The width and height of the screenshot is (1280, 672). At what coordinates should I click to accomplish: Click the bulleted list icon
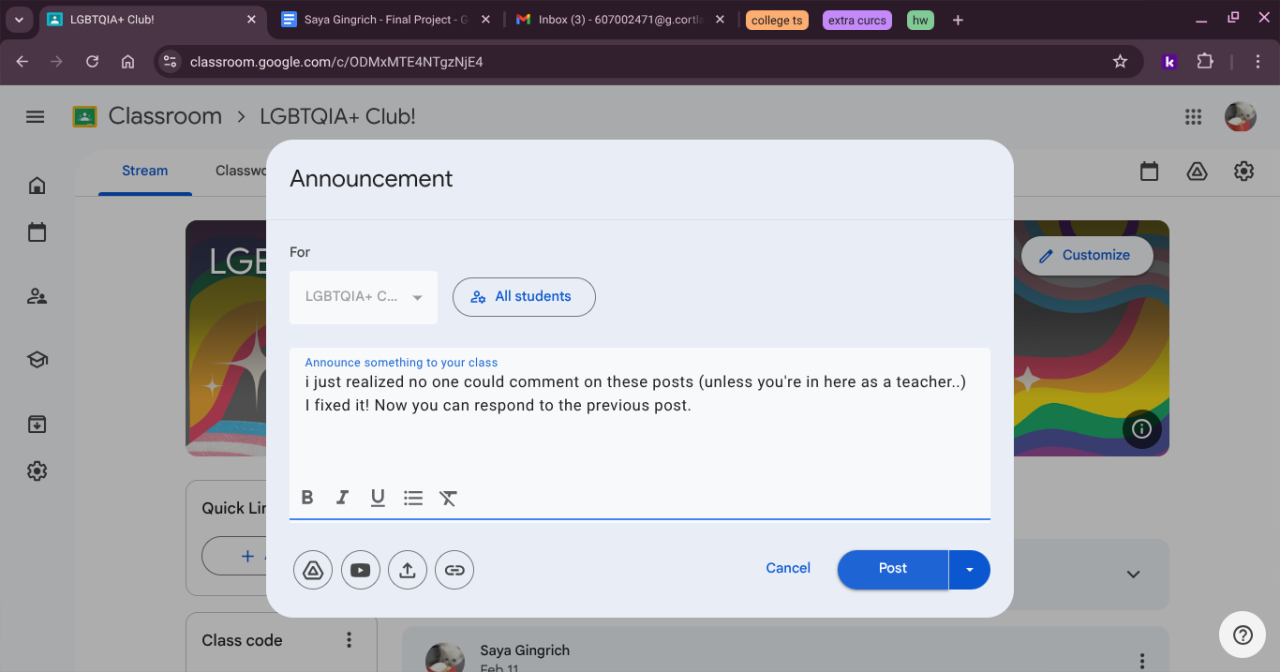point(413,498)
